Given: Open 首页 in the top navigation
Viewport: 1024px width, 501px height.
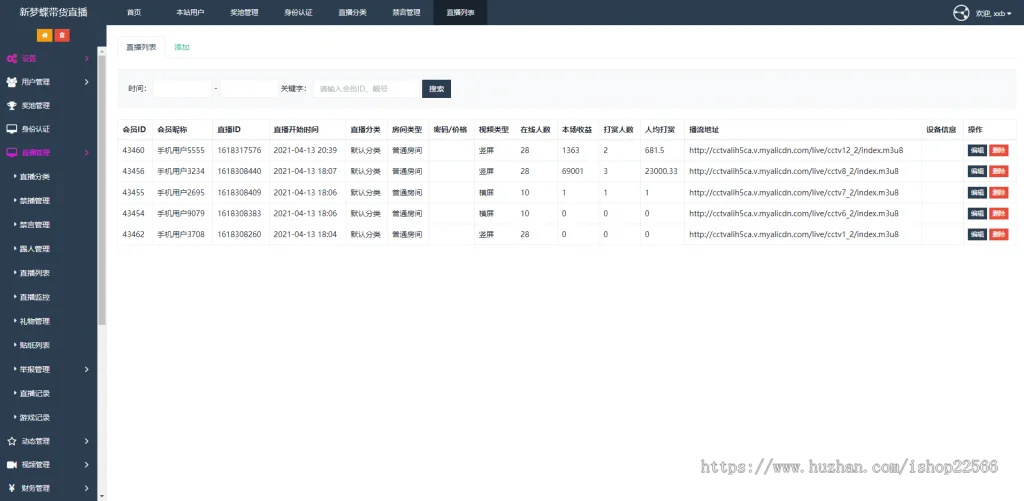Looking at the screenshot, I should point(134,12).
